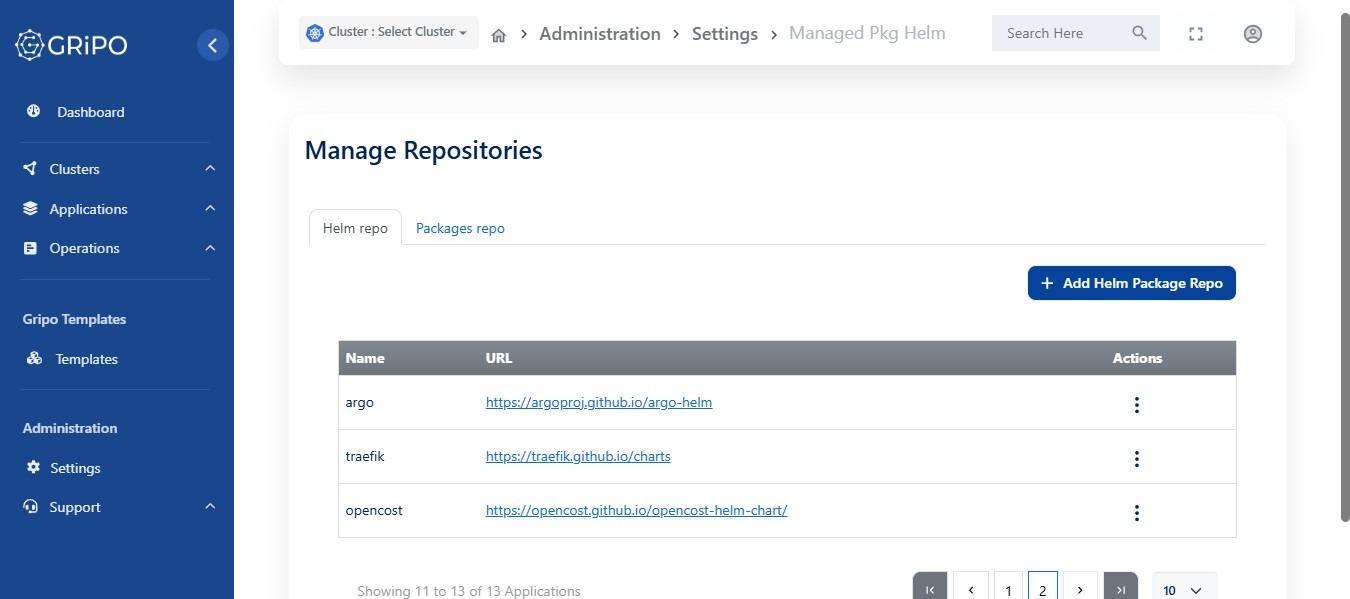
Task: Collapse the sidebar with the arrow button
Action: coord(212,45)
